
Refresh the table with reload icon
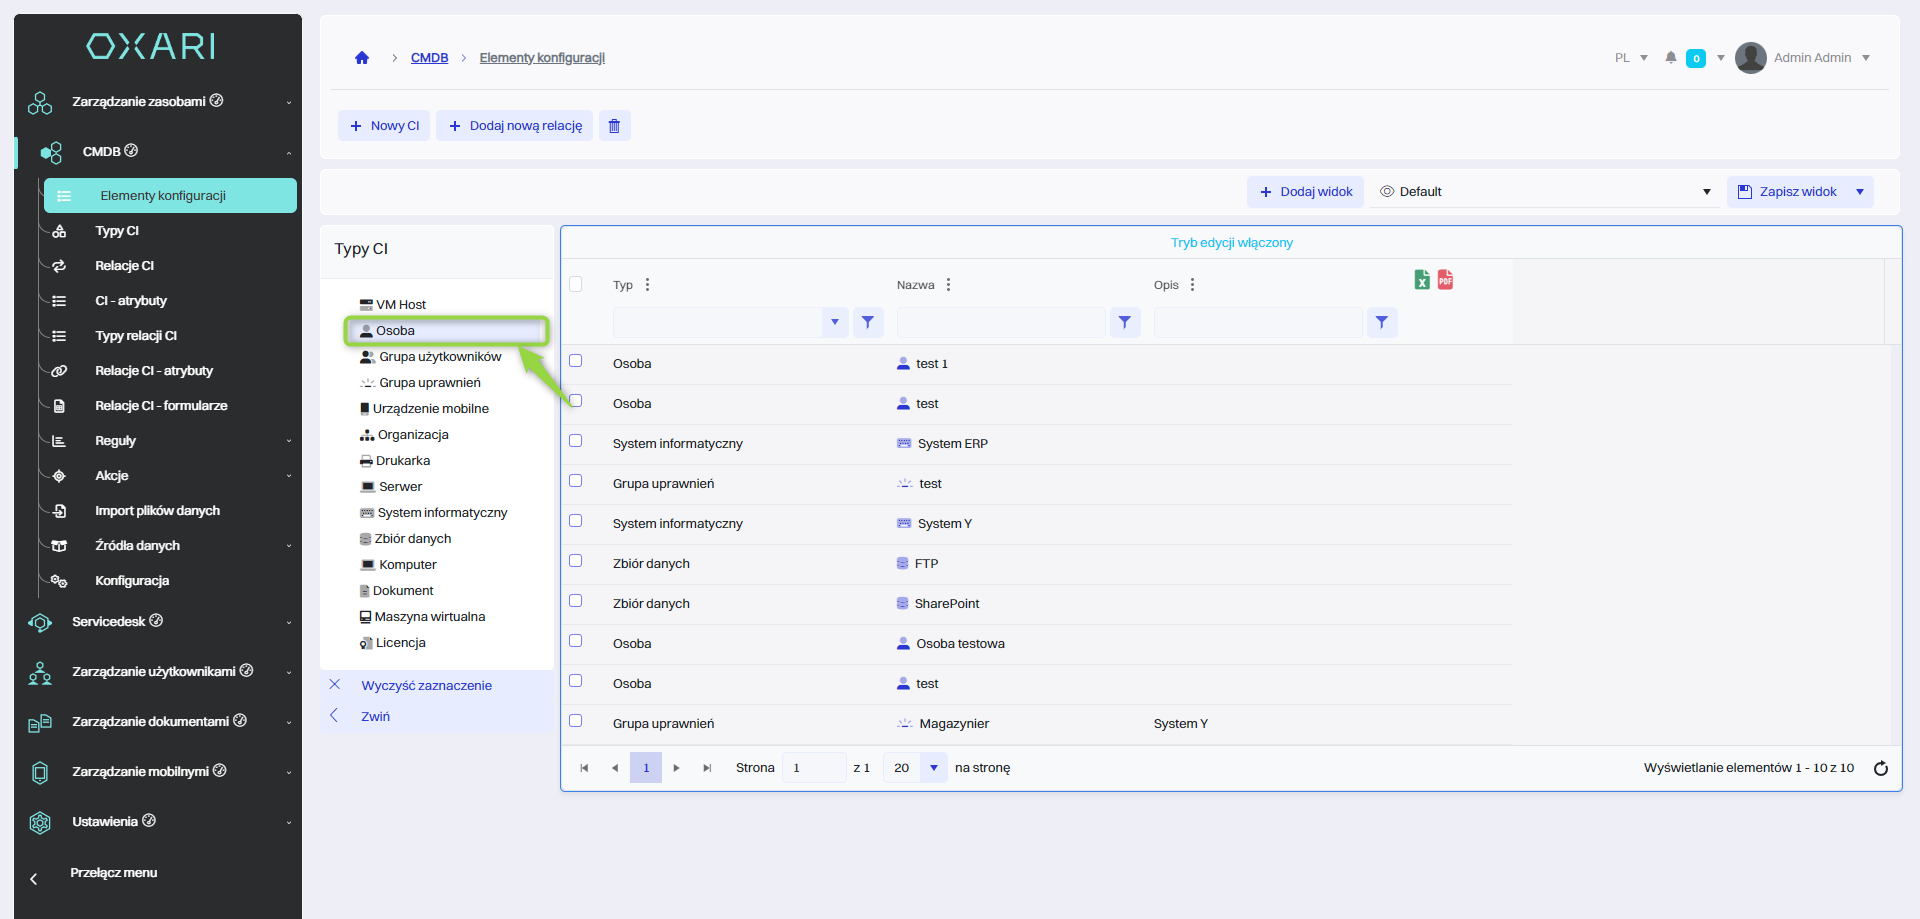point(1880,768)
